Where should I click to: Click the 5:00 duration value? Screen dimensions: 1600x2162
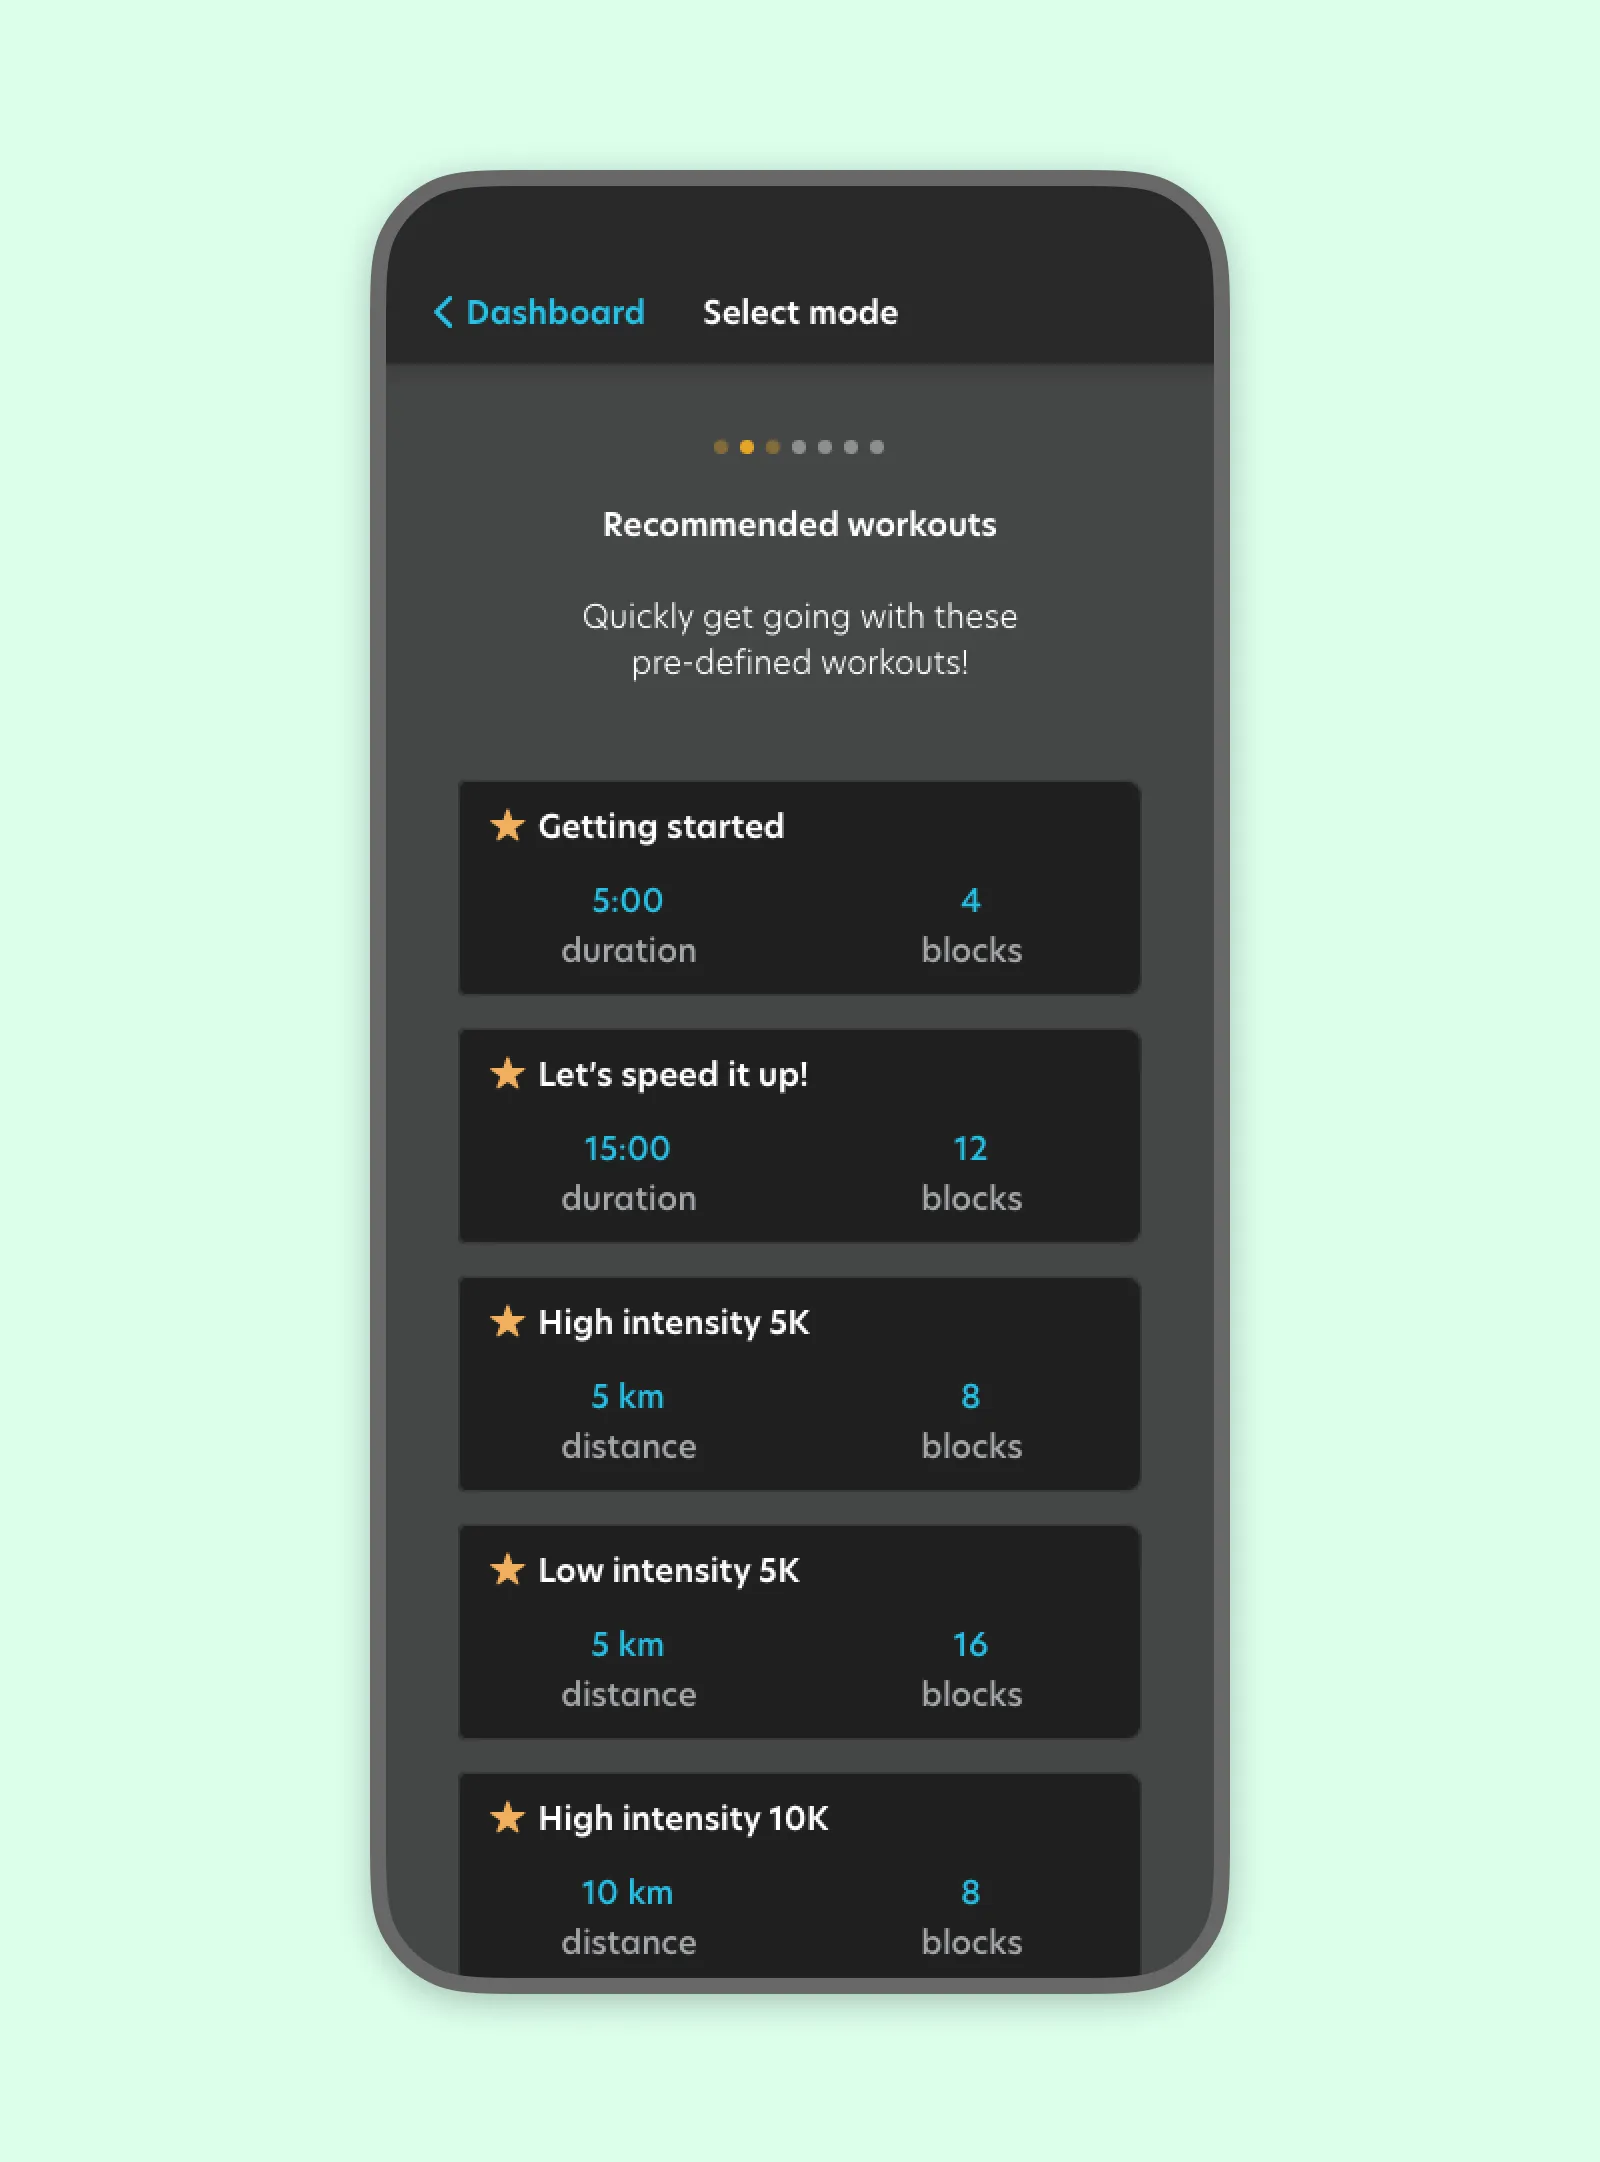pos(628,900)
